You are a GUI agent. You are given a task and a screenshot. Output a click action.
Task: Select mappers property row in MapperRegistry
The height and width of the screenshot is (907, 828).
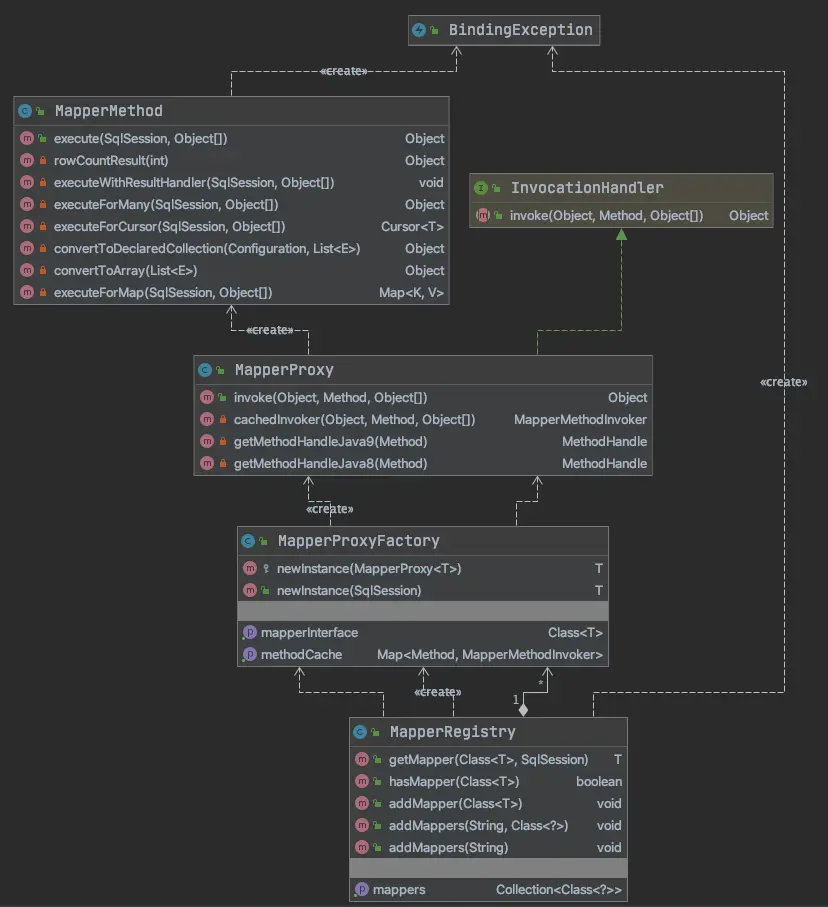(488, 890)
